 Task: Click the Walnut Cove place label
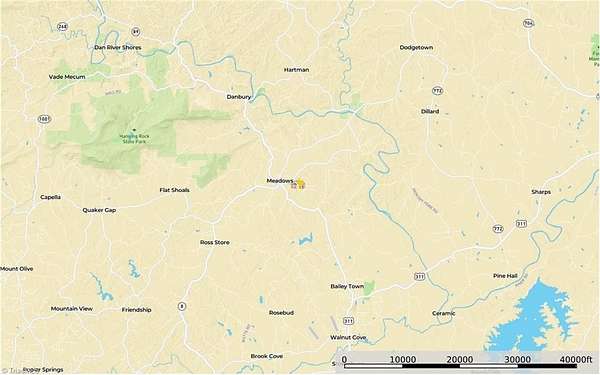[349, 337]
